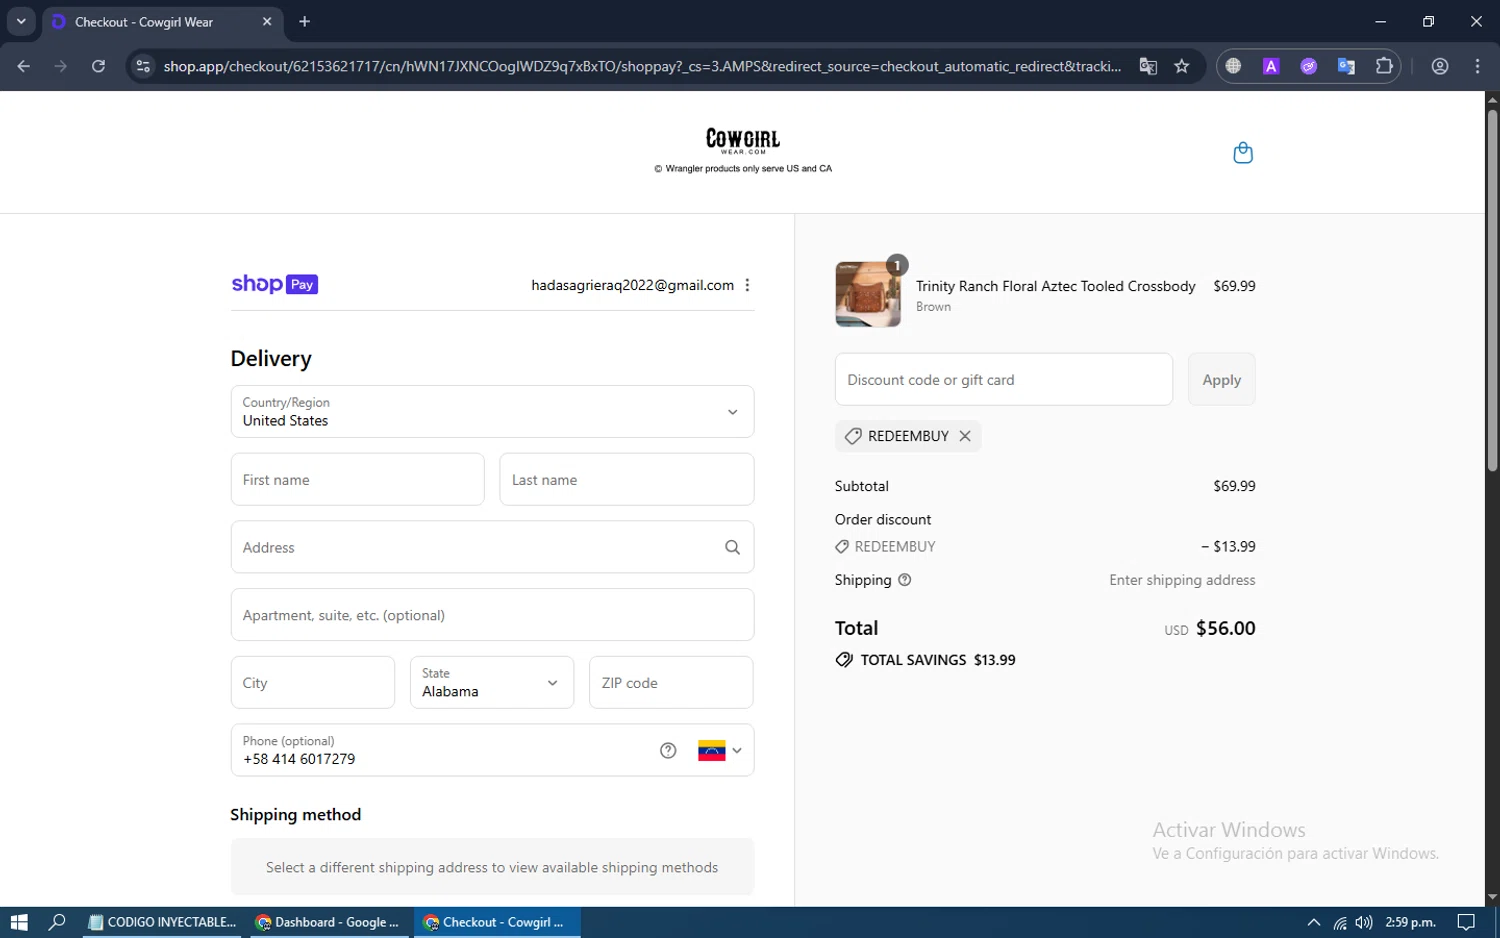
Task: Click the browser address bar URL
Action: click(642, 66)
